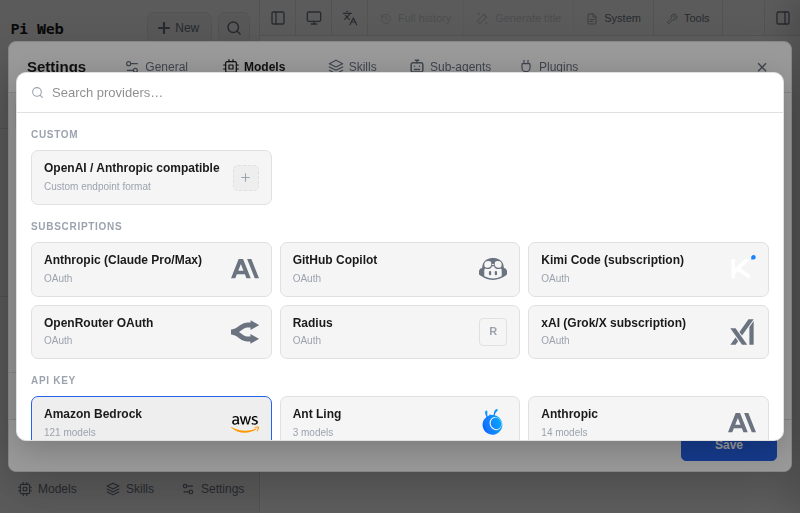Select Anthropic API key provider with 14 models

click(648, 418)
